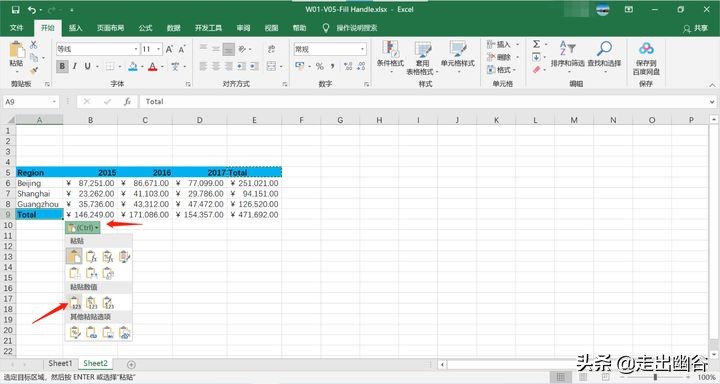Select cell containing ¥ 251,021.00

pos(254,183)
